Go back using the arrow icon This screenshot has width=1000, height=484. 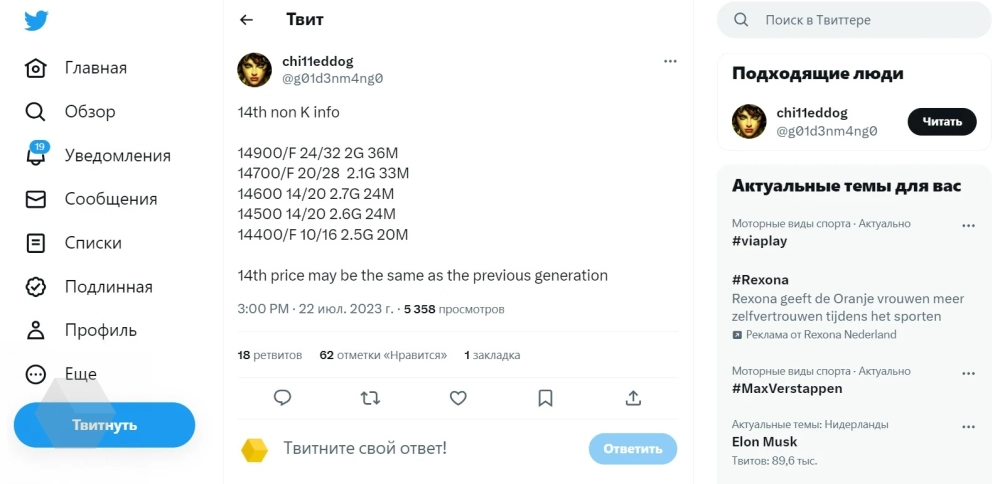pyautogui.click(x=247, y=20)
